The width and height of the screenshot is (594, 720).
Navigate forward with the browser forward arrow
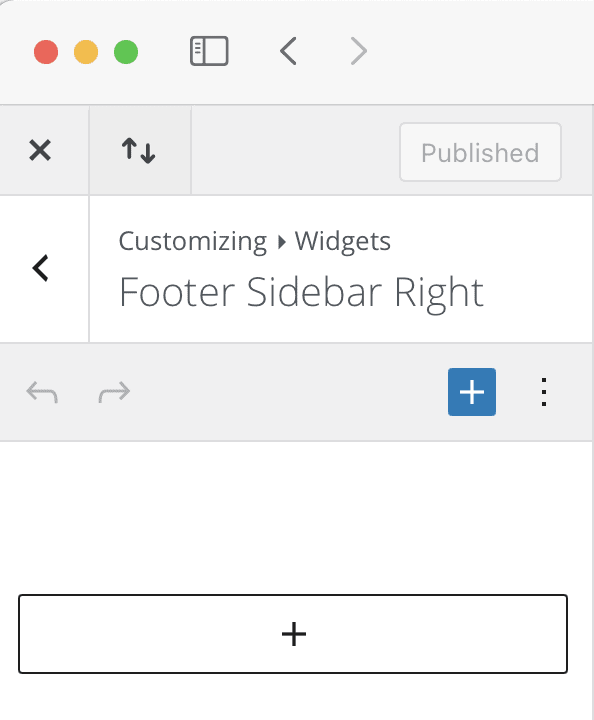click(359, 51)
